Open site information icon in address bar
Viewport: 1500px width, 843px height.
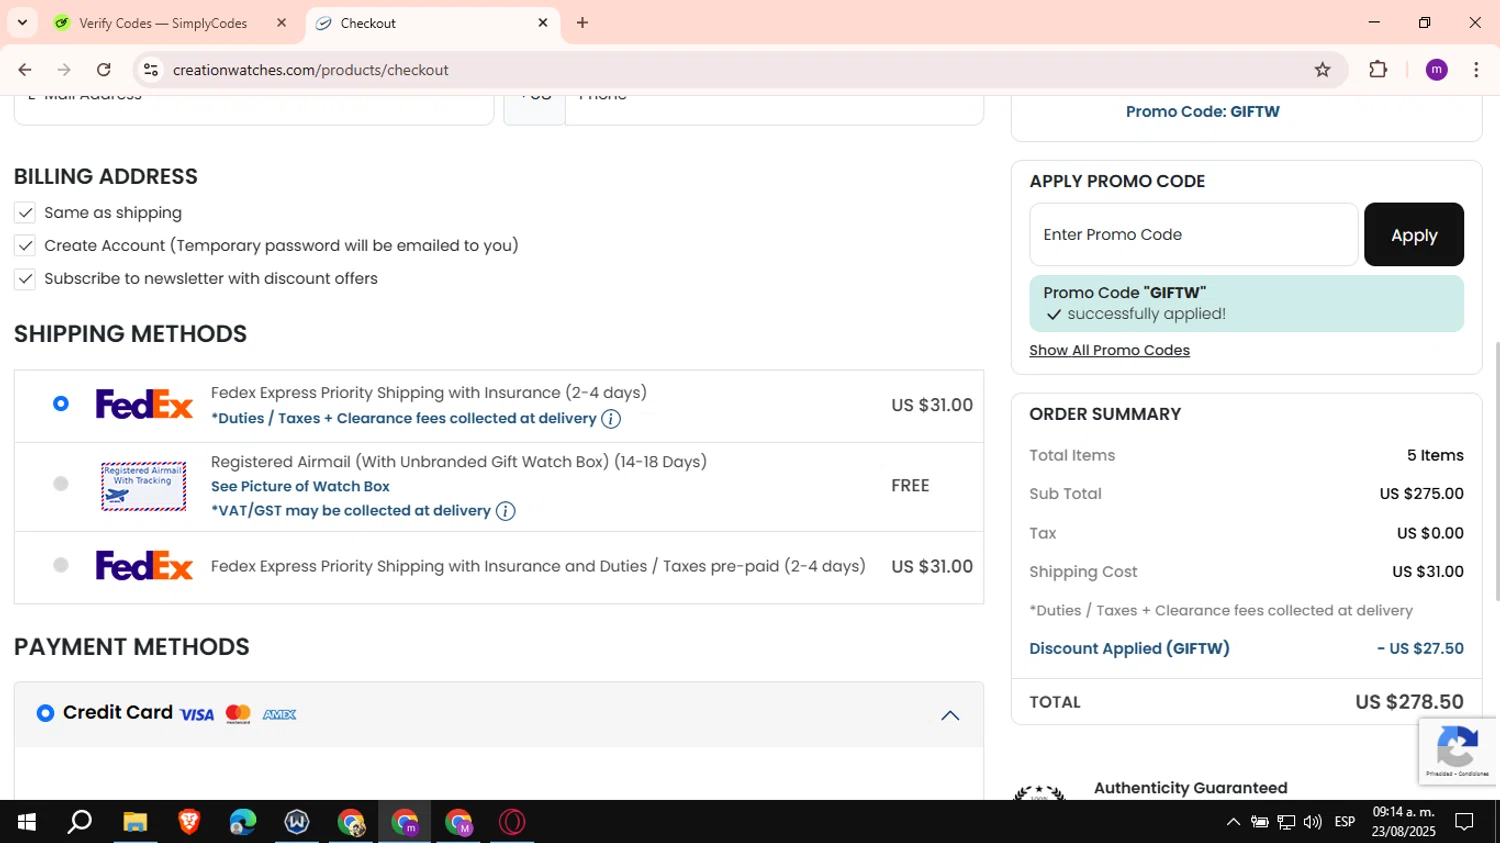pos(151,70)
